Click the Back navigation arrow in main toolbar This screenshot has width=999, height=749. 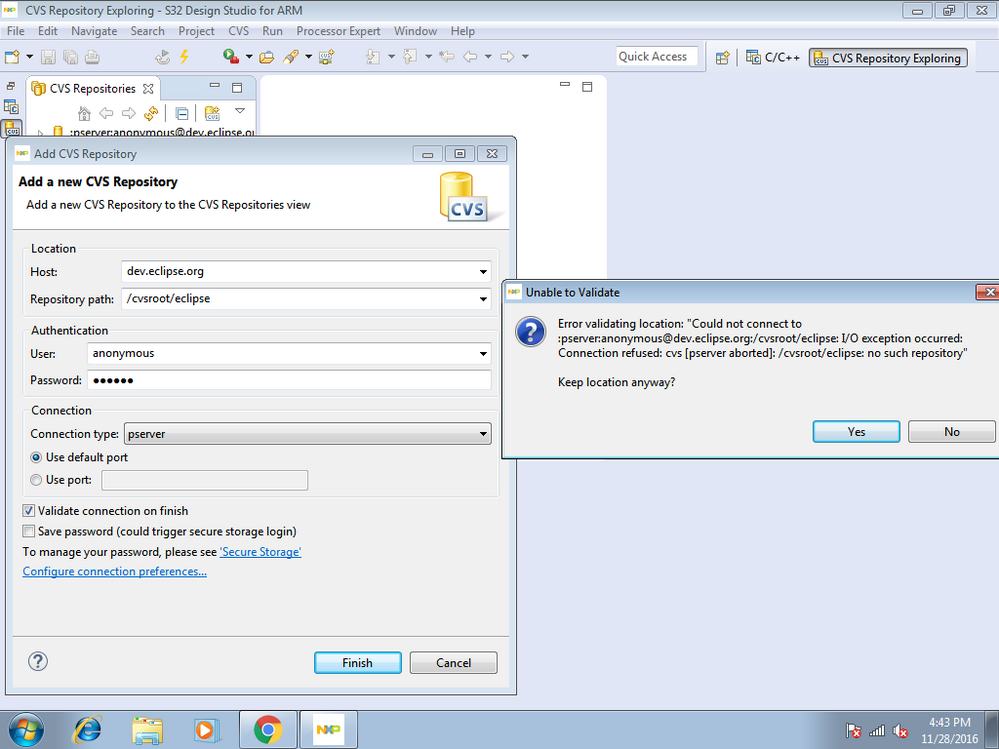[x=470, y=57]
